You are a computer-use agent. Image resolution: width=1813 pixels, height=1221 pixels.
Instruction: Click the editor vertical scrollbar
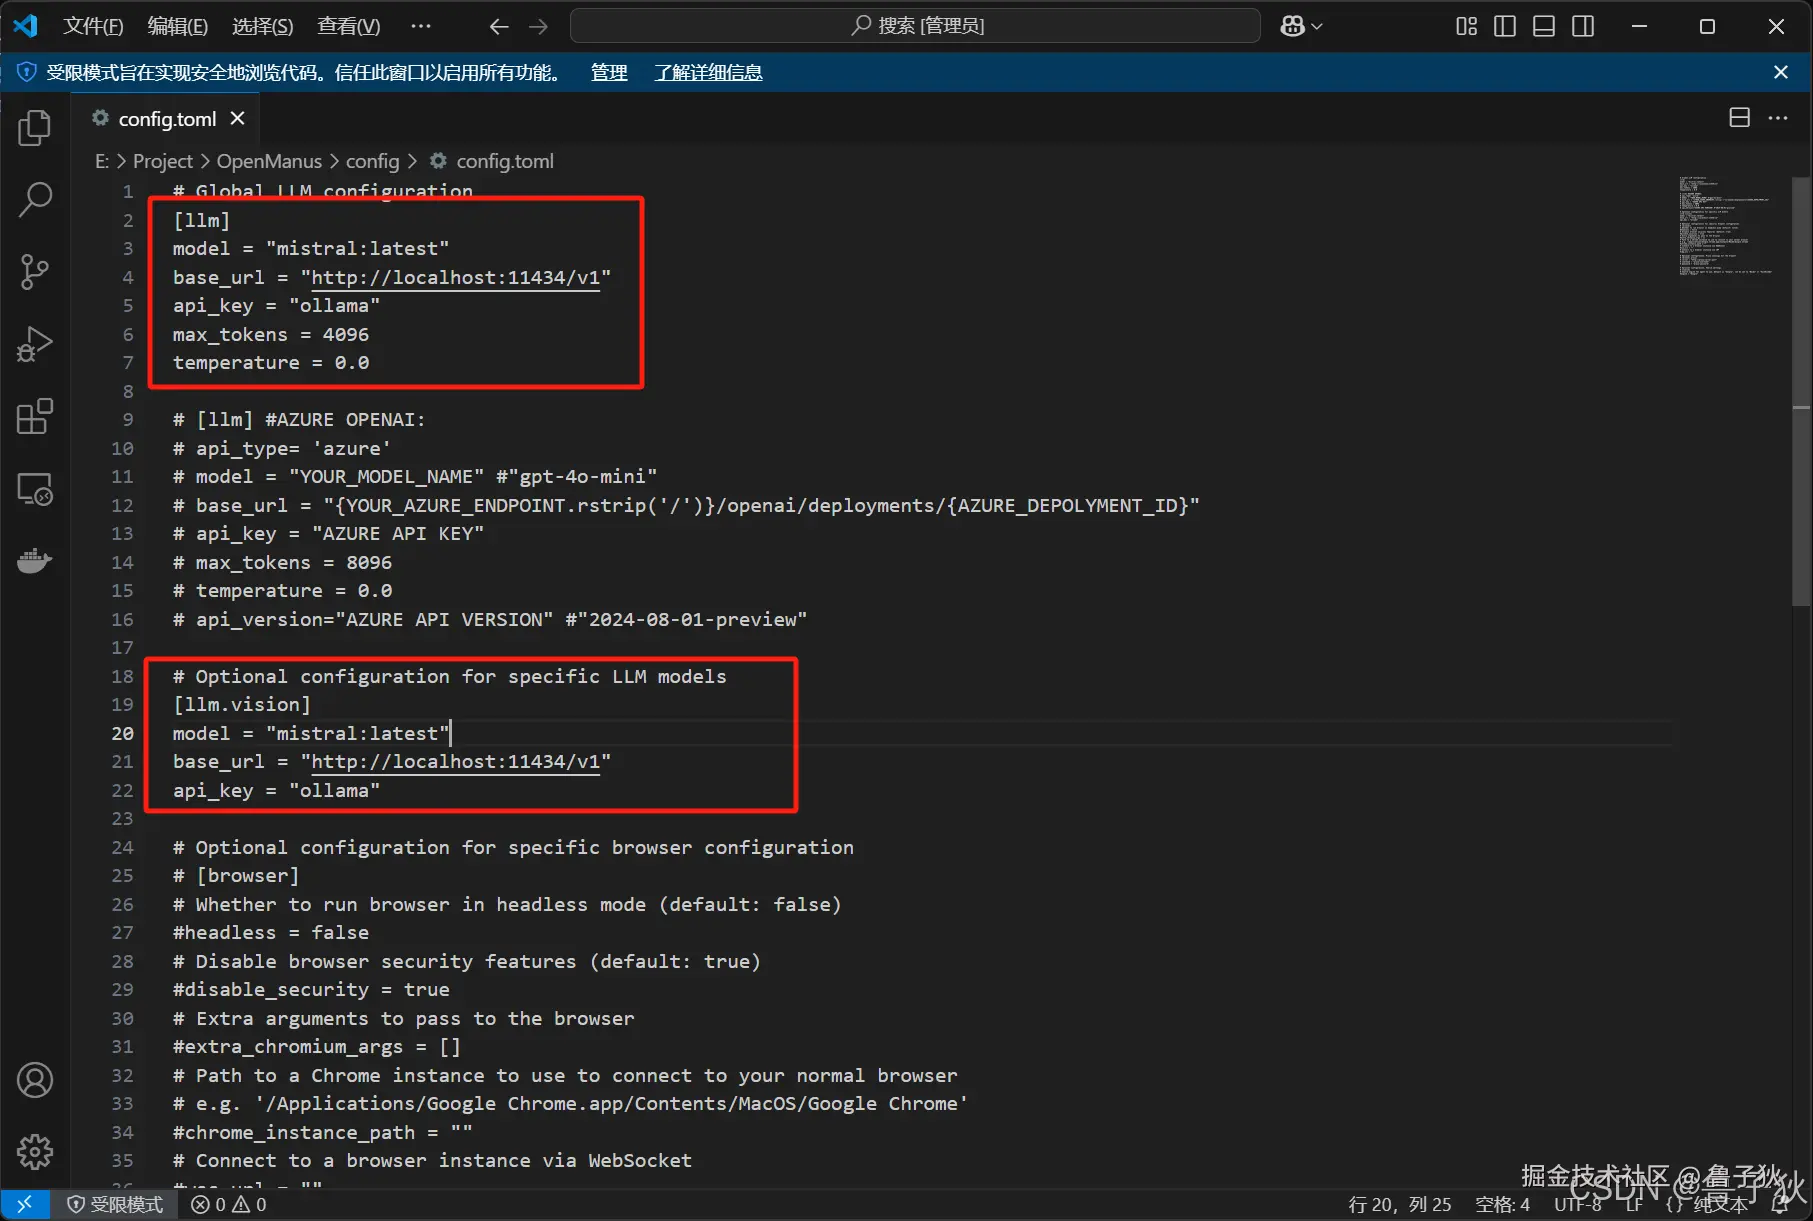coord(1801,390)
